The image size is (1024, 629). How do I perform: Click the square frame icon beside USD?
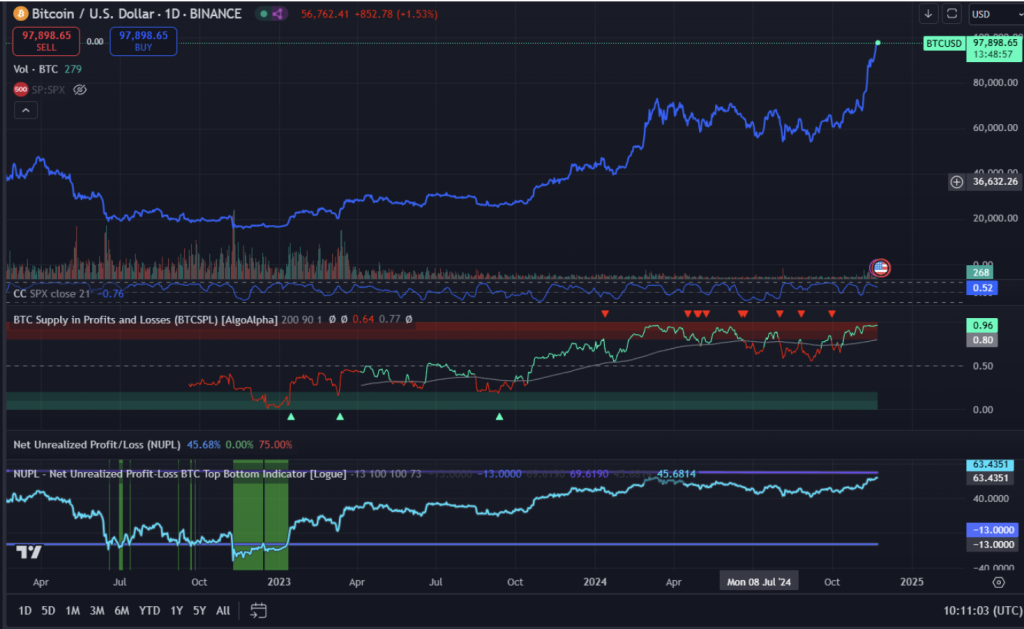tap(952, 14)
